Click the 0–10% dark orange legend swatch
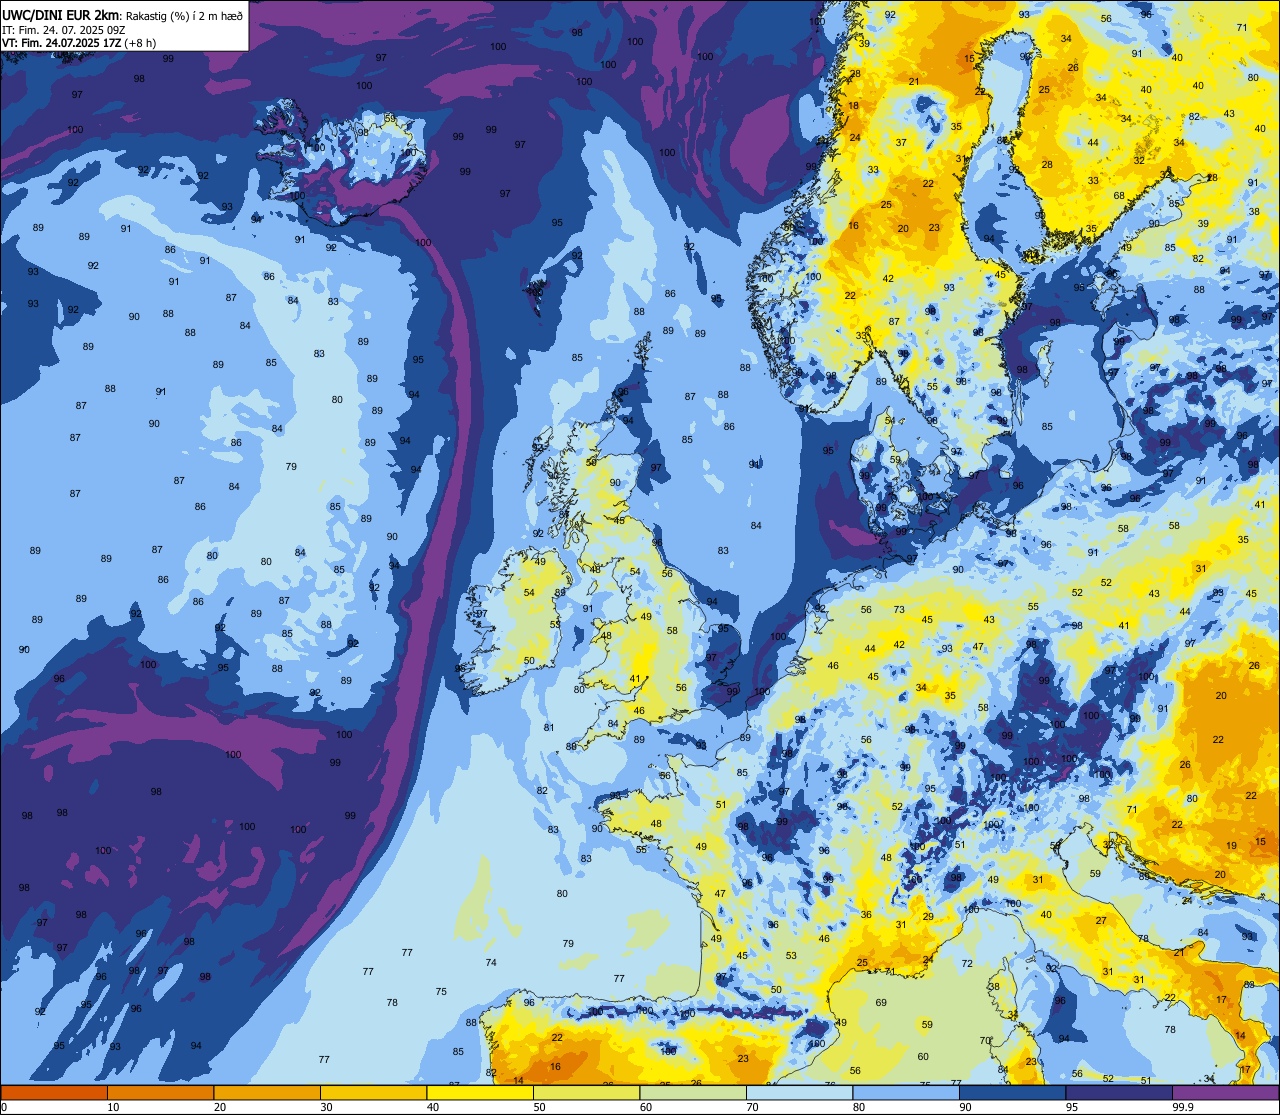The width and height of the screenshot is (1280, 1115). click(x=54, y=1092)
